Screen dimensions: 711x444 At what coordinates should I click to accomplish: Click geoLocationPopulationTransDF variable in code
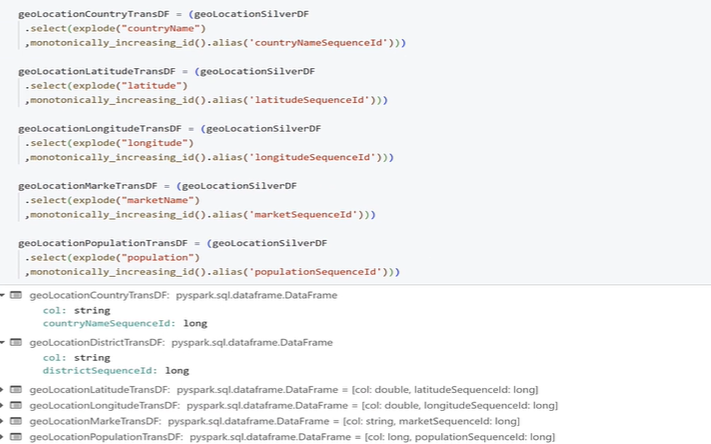(x=103, y=243)
